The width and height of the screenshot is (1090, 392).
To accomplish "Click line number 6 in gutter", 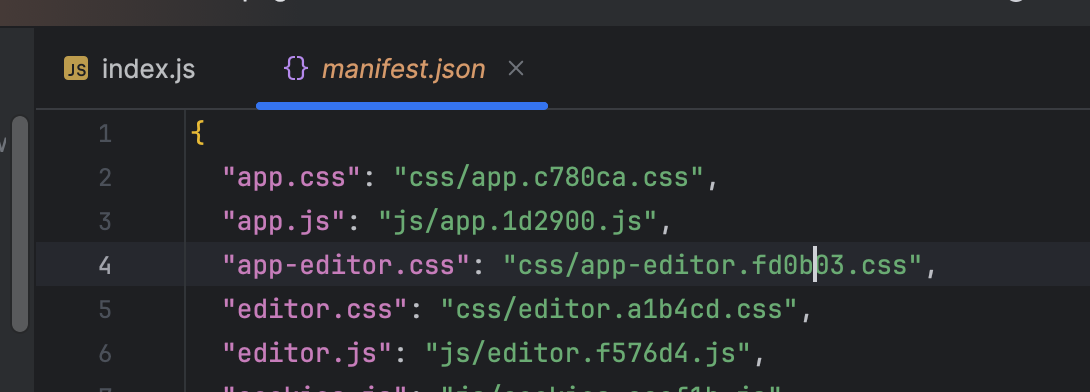I will pyautogui.click(x=105, y=354).
